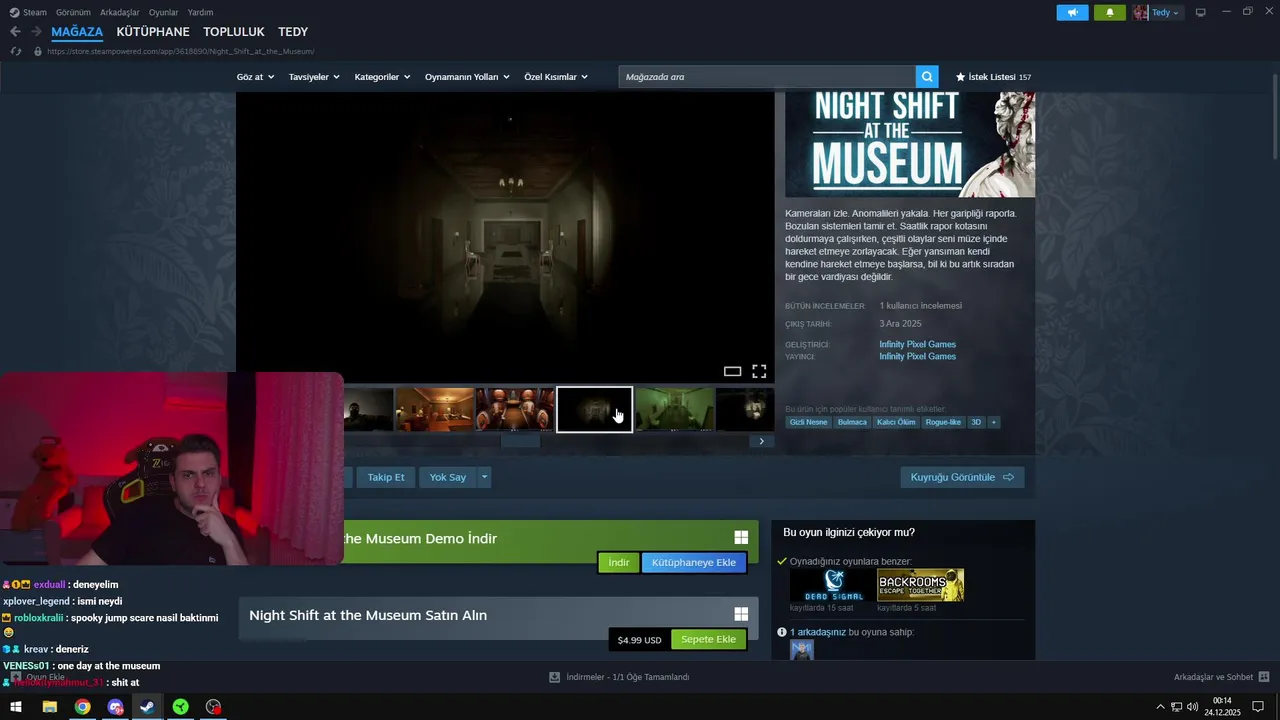Open Oynamanın Yolları dropdown
This screenshot has height=720, width=1280.
click(467, 77)
